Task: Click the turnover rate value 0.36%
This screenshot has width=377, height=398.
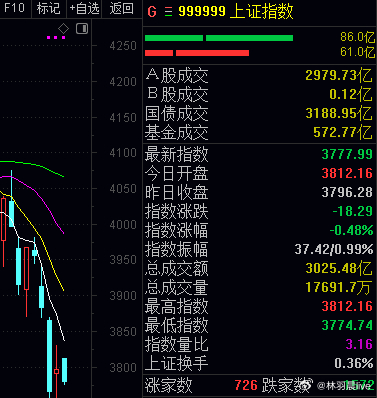Action: 354,363
